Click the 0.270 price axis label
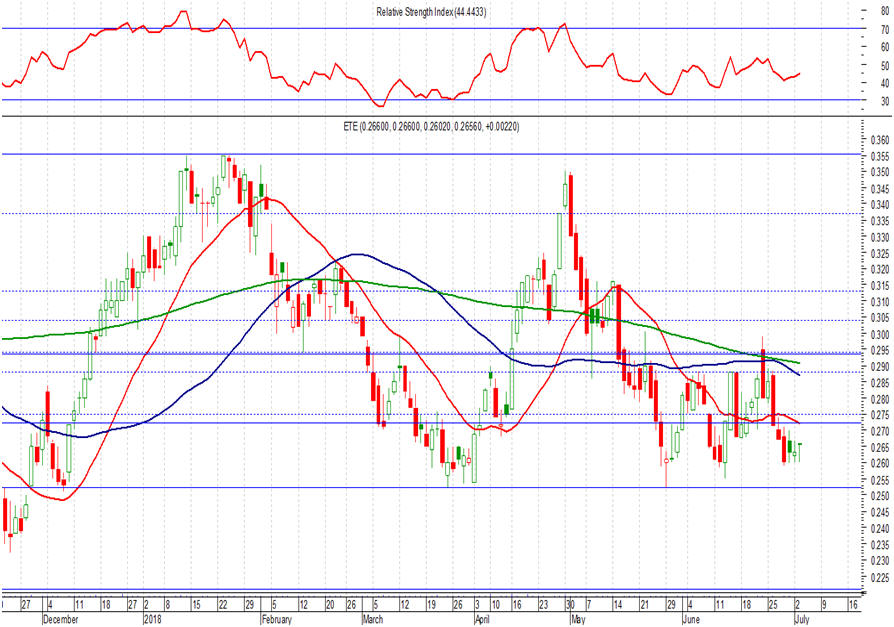 (880, 431)
